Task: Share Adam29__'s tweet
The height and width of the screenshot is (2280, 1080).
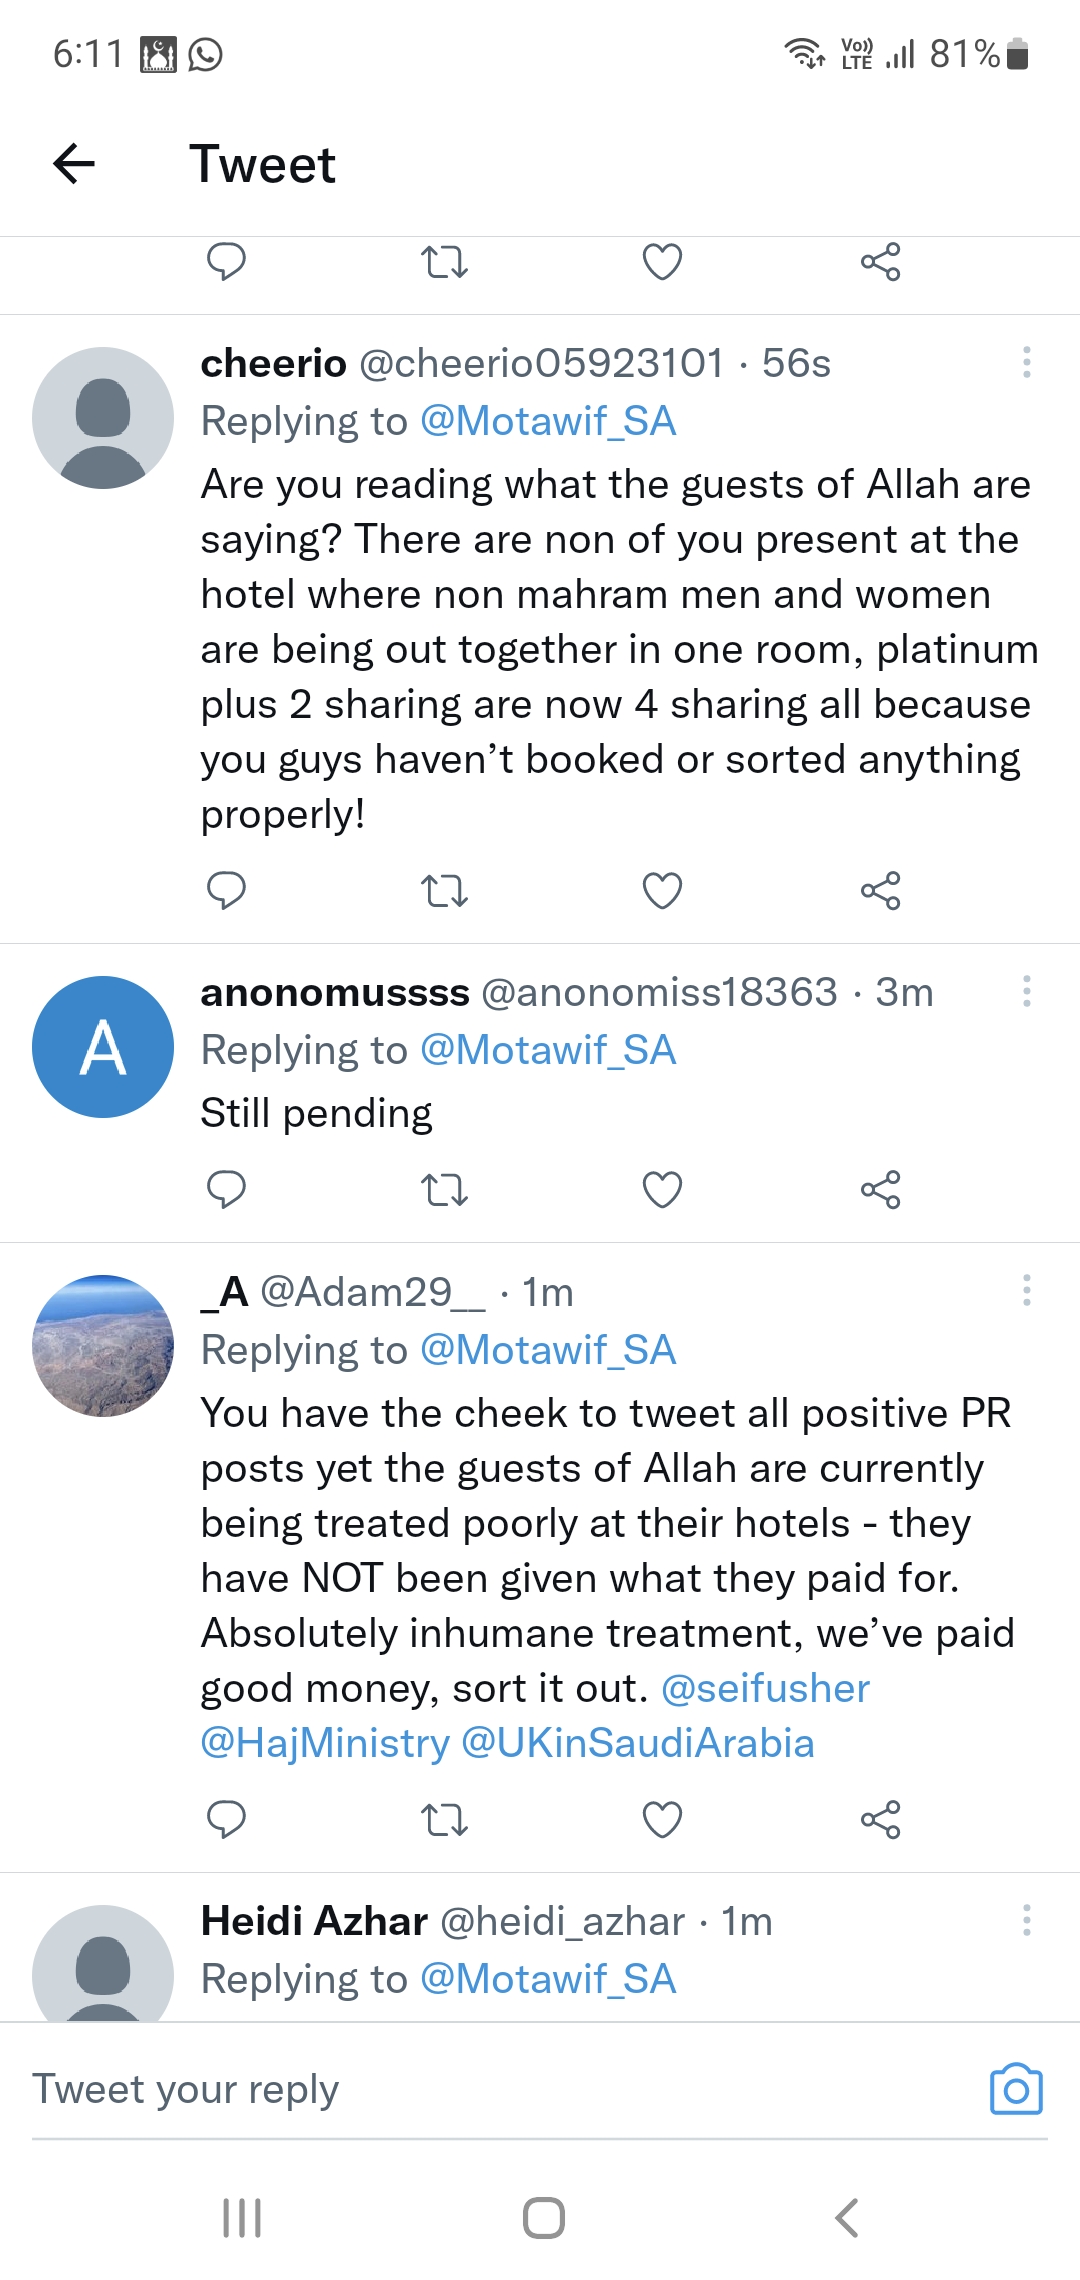Action: tap(880, 1819)
